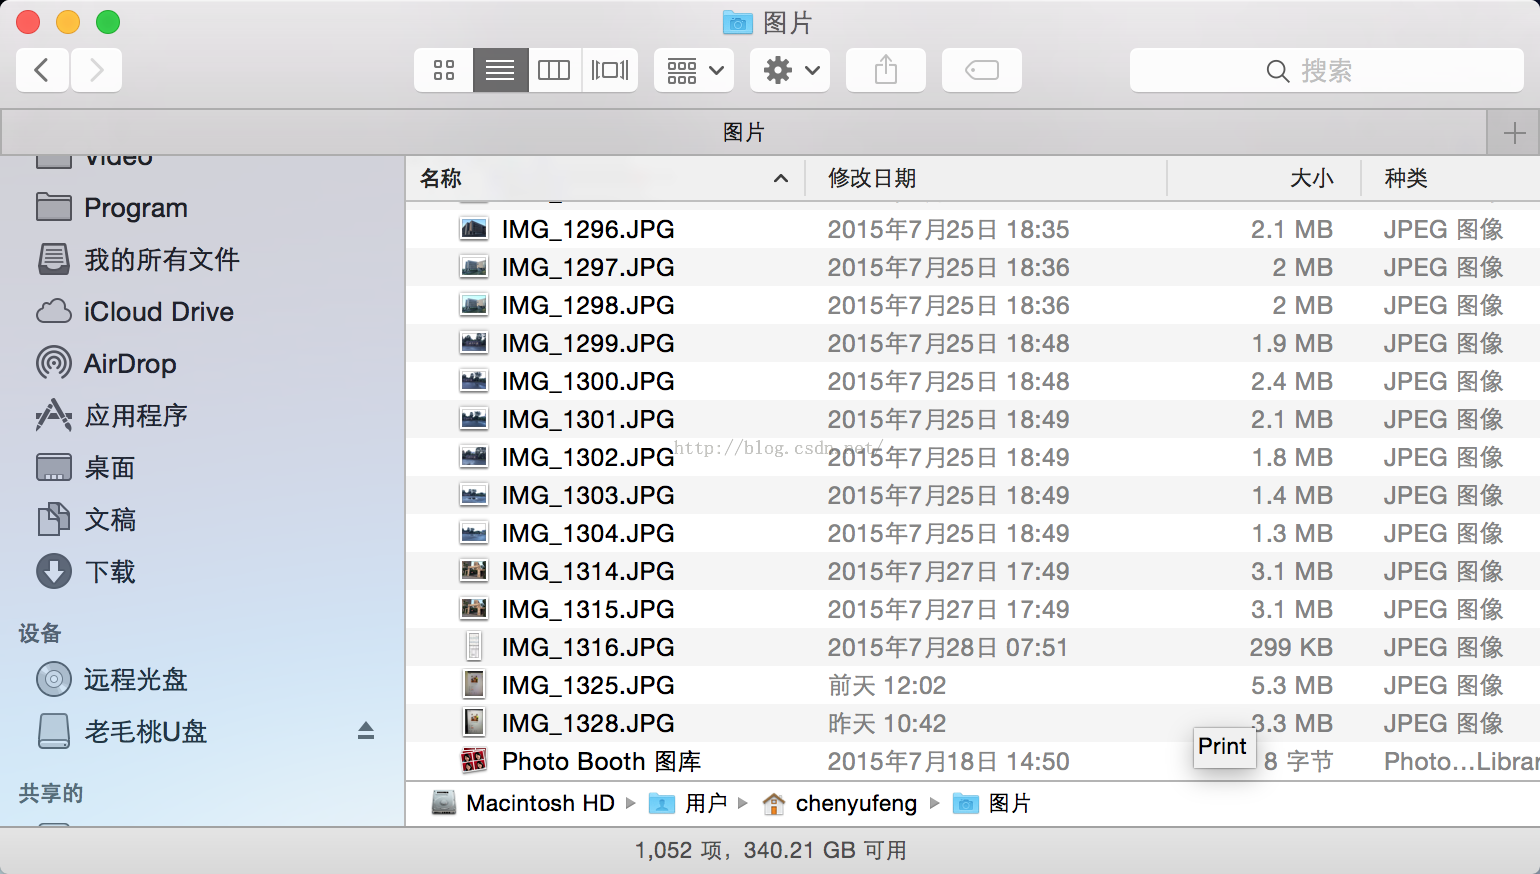Select the IMG_1316.JPG file thumbnail
Viewport: 1540px width, 874px height.
tap(474, 647)
